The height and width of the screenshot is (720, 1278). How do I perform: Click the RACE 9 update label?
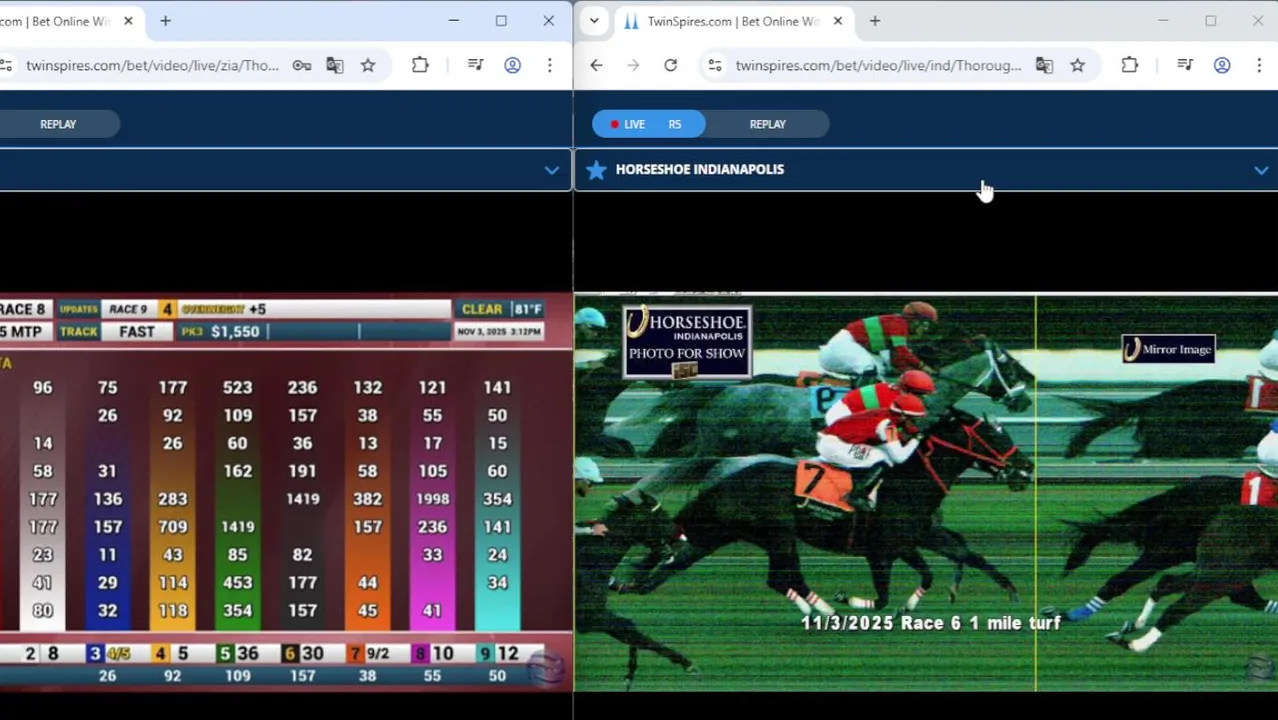point(128,309)
